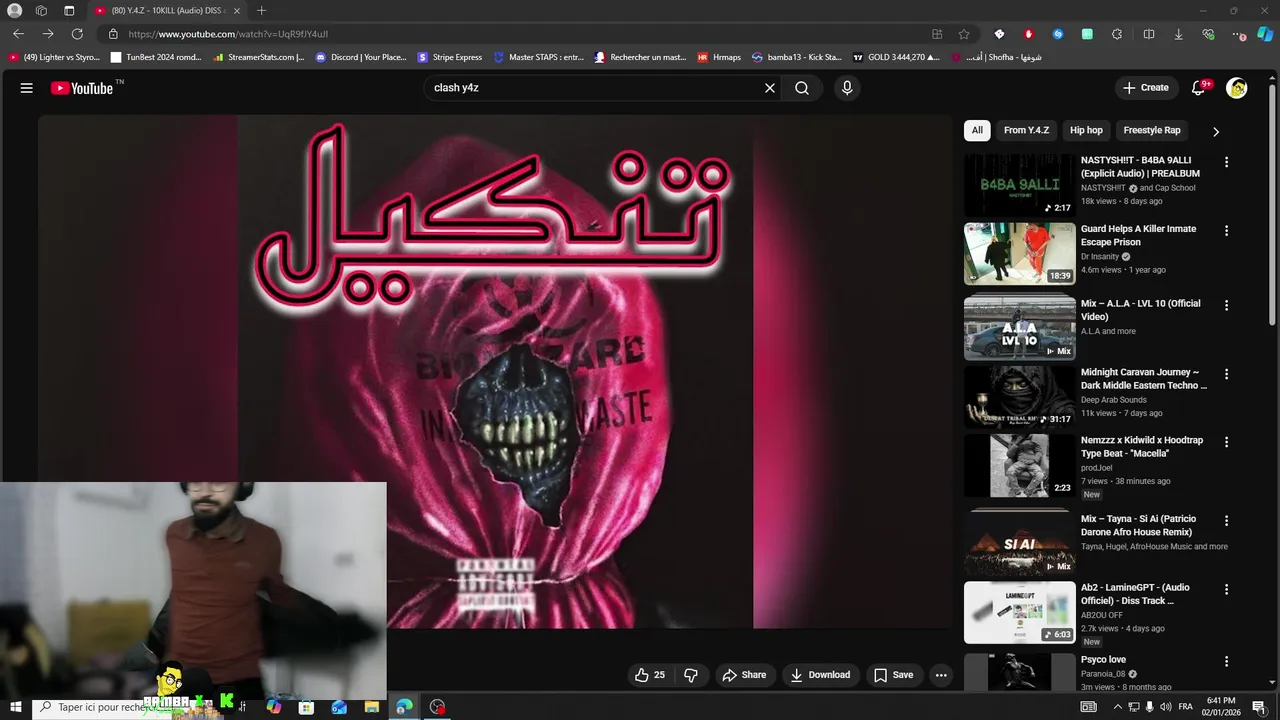Open Mix A.L.A LVL 10 thumbnail
Image resolution: width=1280 pixels, height=720 pixels.
pos(1020,328)
